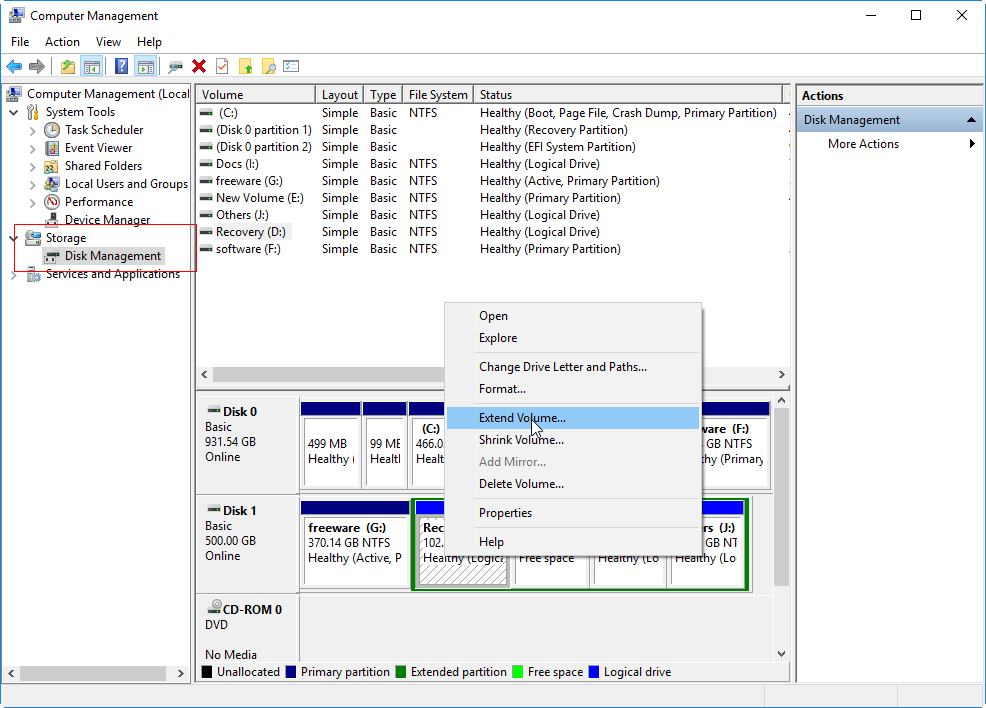Open the Action menu in menu bar
Image resolution: width=986 pixels, height=708 pixels.
coord(62,42)
